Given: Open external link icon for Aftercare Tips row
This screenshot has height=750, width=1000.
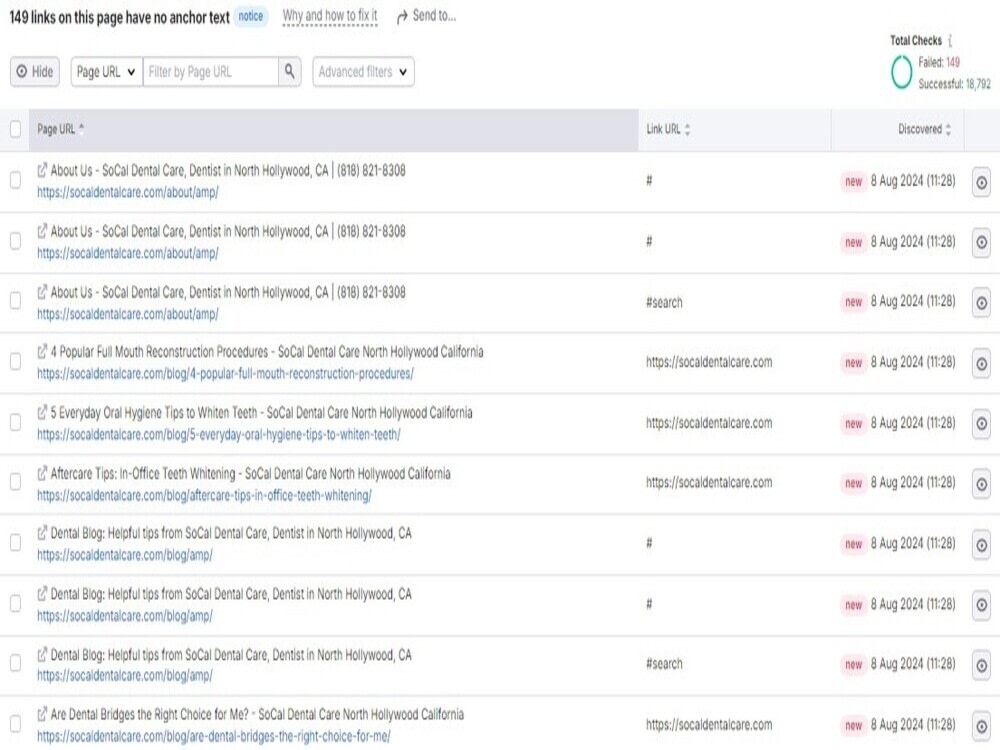Looking at the screenshot, I should [42, 473].
